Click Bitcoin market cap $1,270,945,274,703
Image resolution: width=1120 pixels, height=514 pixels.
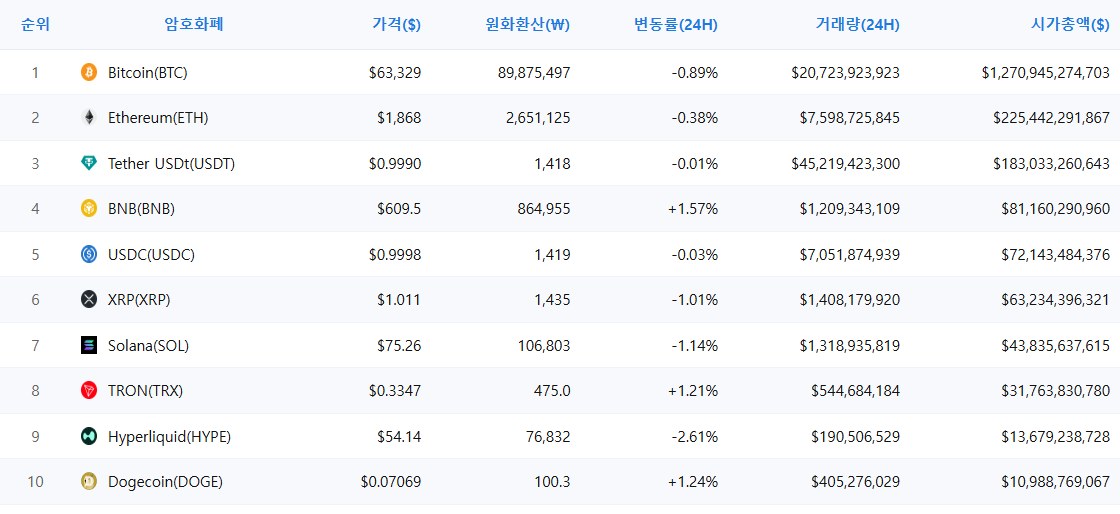(1046, 72)
